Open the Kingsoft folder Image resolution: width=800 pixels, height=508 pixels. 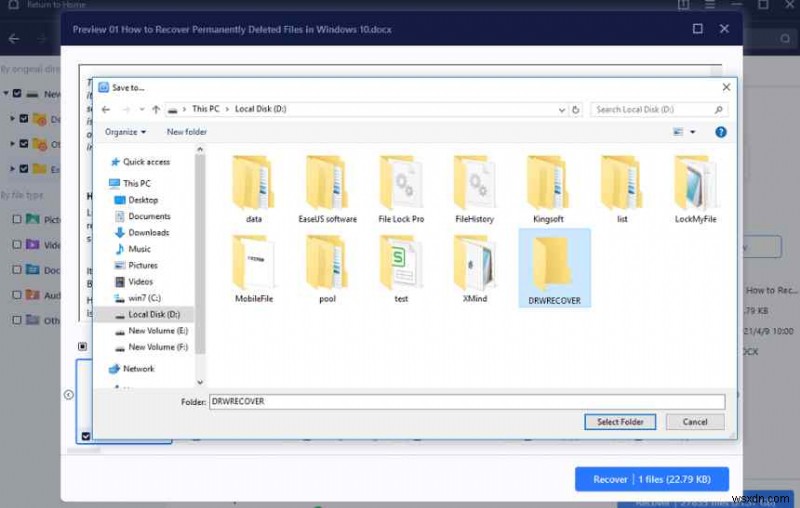[x=548, y=190]
